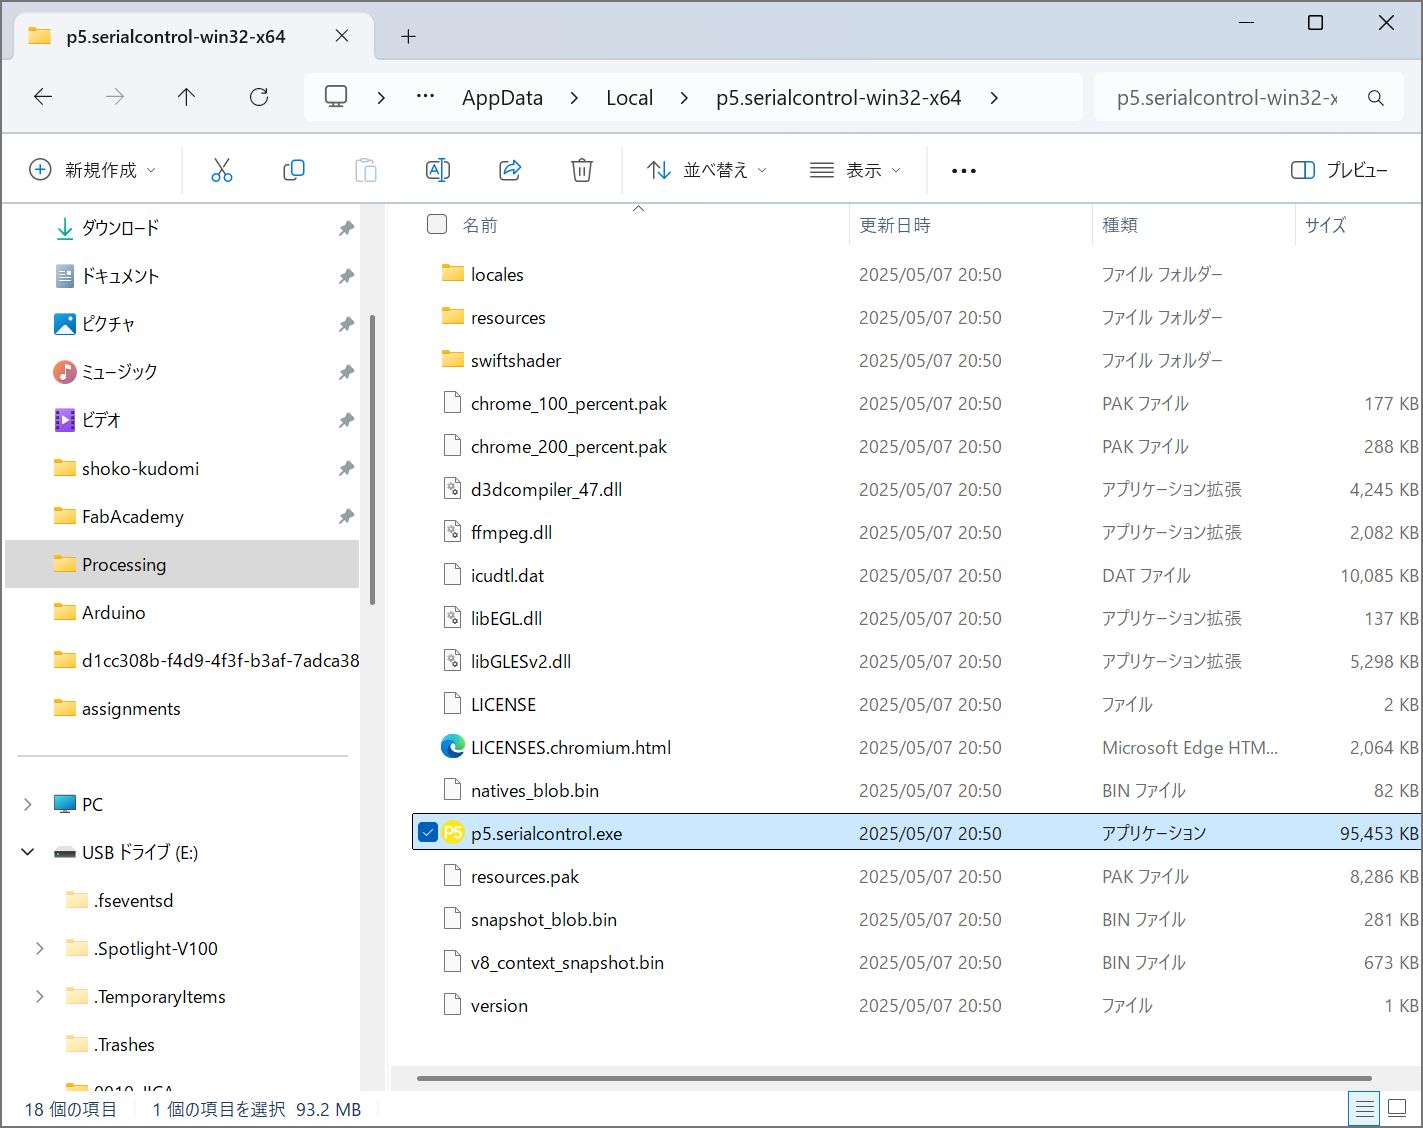Uncheck the p5.serialcontrol.exe checkbox
The image size is (1423, 1128).
428,833
